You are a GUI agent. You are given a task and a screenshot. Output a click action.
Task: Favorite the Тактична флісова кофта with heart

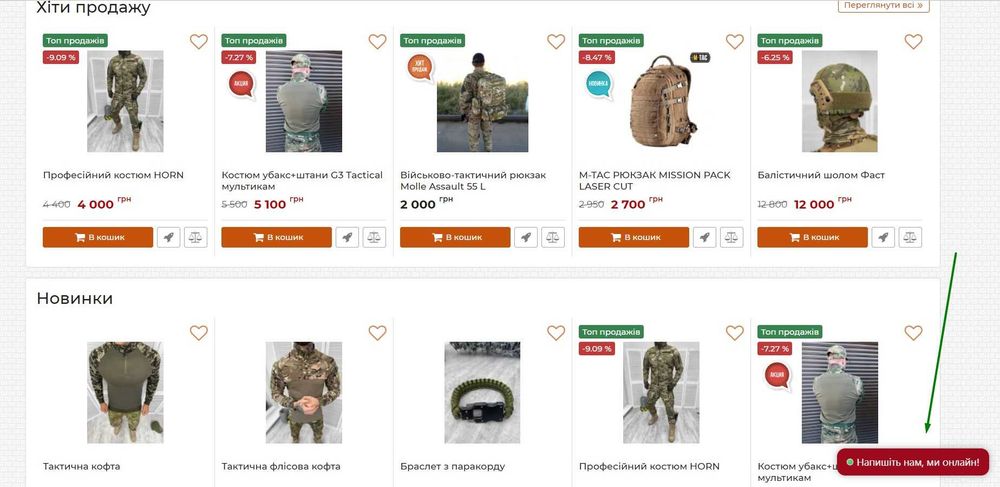(377, 333)
